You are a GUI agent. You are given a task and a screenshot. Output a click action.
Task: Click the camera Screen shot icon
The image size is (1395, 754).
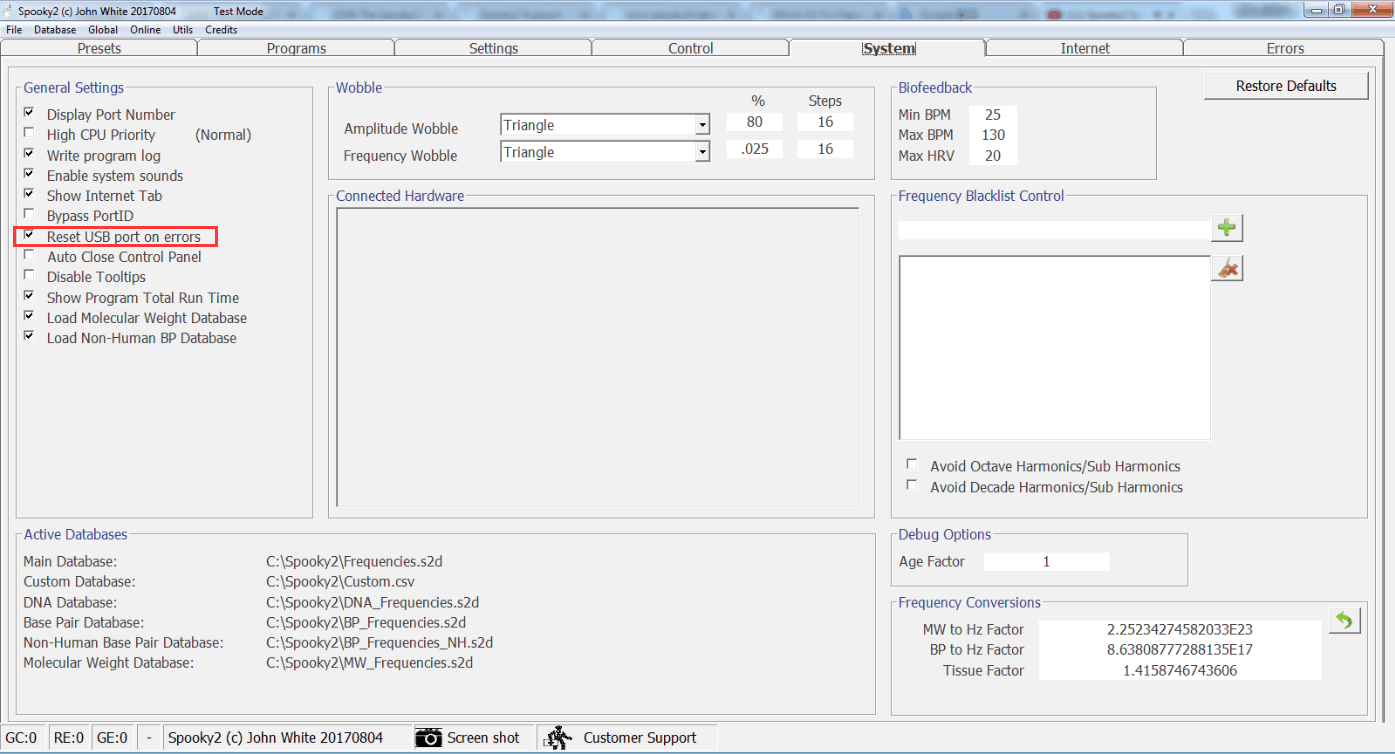(x=429, y=738)
